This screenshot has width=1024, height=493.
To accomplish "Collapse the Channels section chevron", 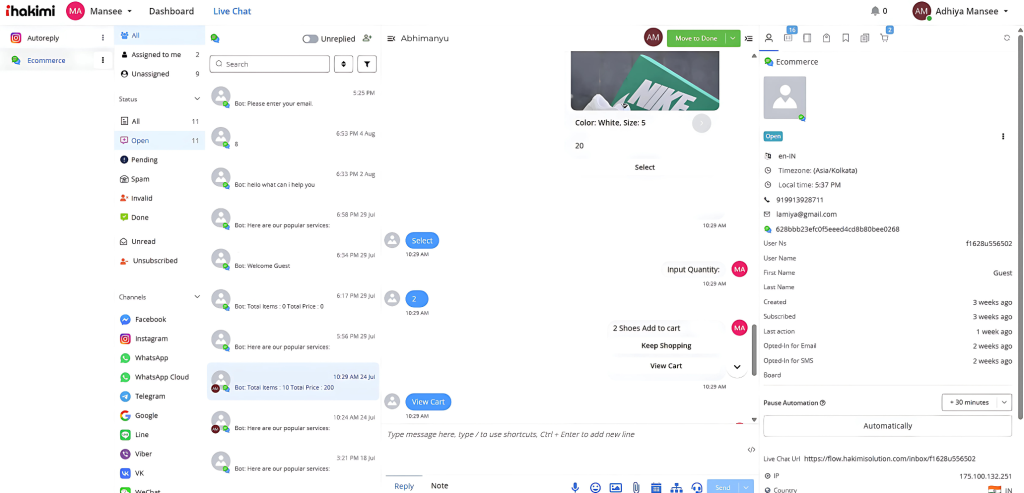I will coord(197,297).
